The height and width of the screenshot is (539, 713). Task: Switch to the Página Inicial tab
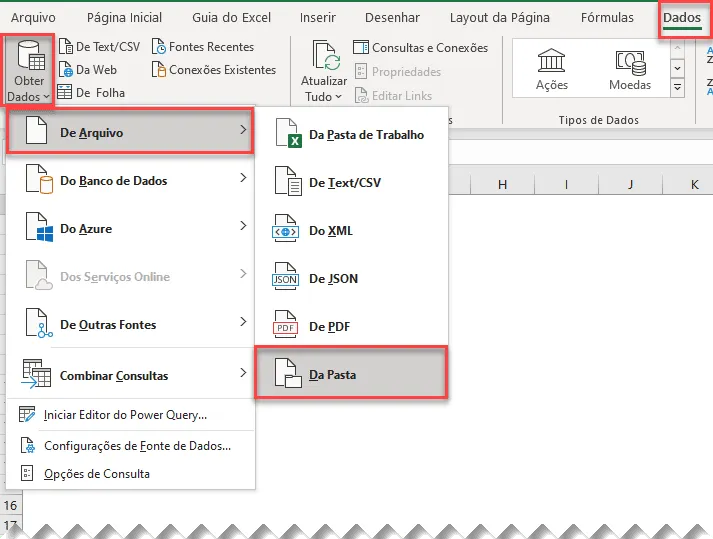pos(124,18)
